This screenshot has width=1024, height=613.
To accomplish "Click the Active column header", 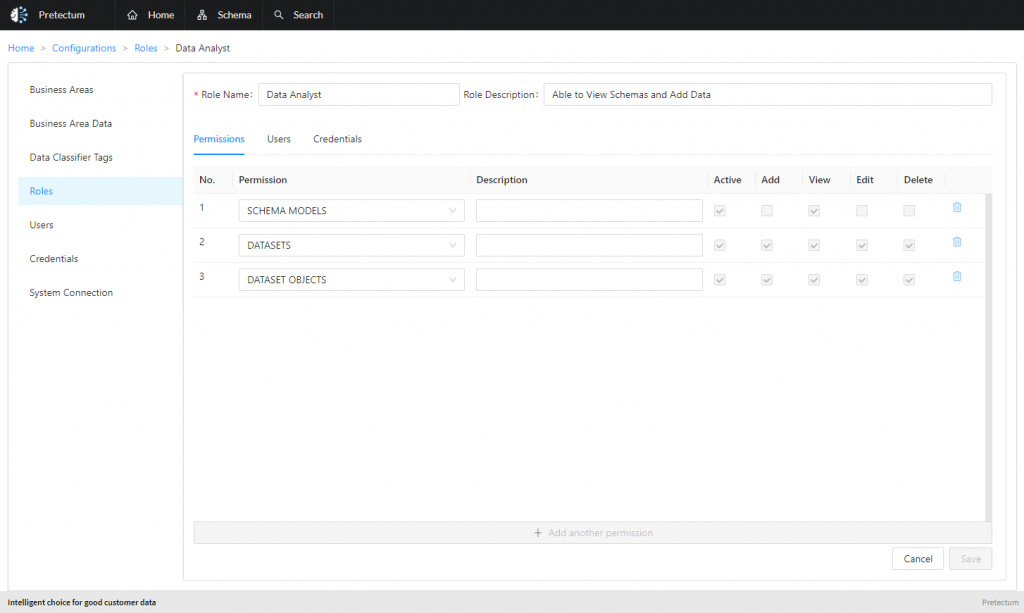I will tap(728, 180).
